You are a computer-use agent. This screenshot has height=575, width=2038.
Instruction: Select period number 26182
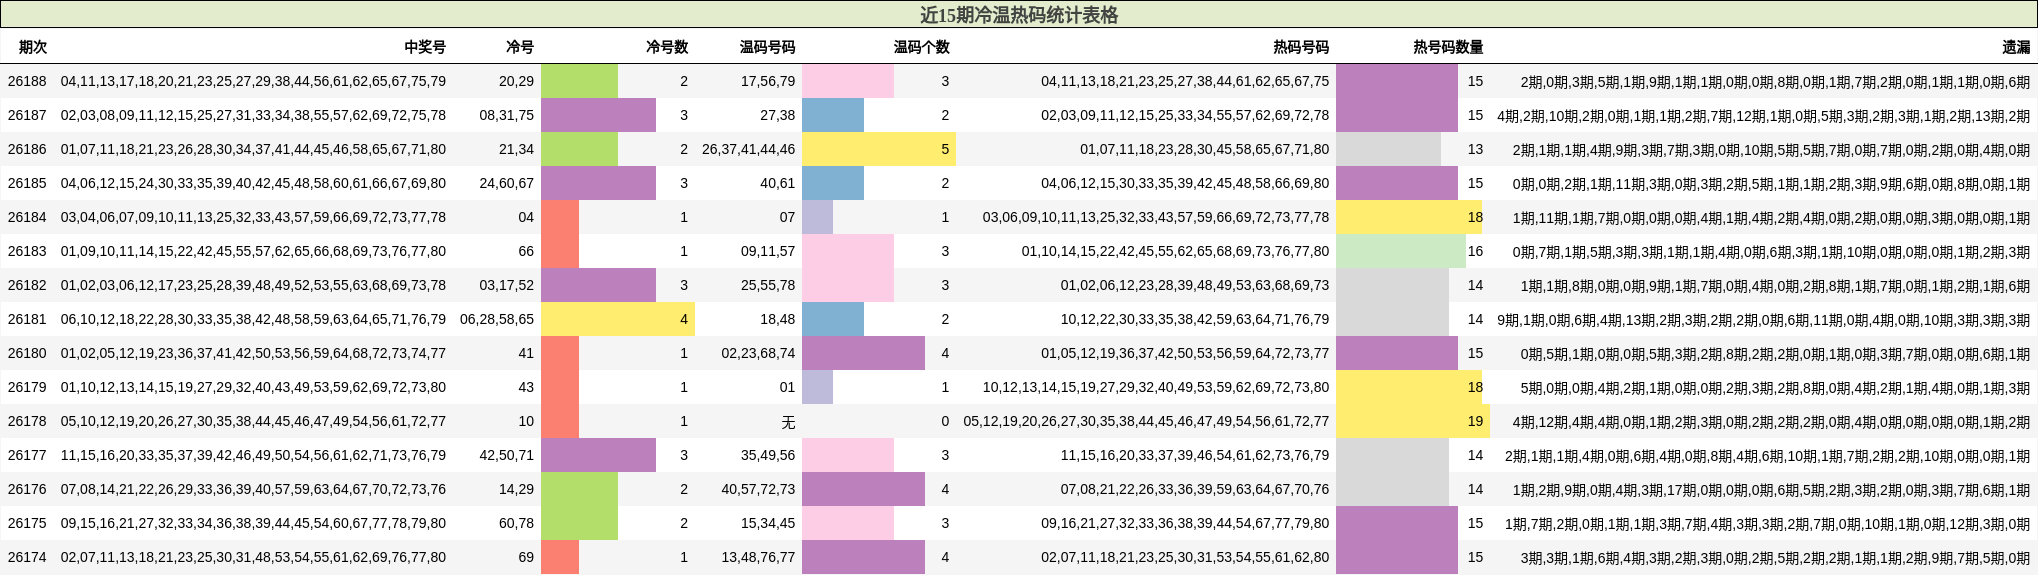[x=27, y=285]
